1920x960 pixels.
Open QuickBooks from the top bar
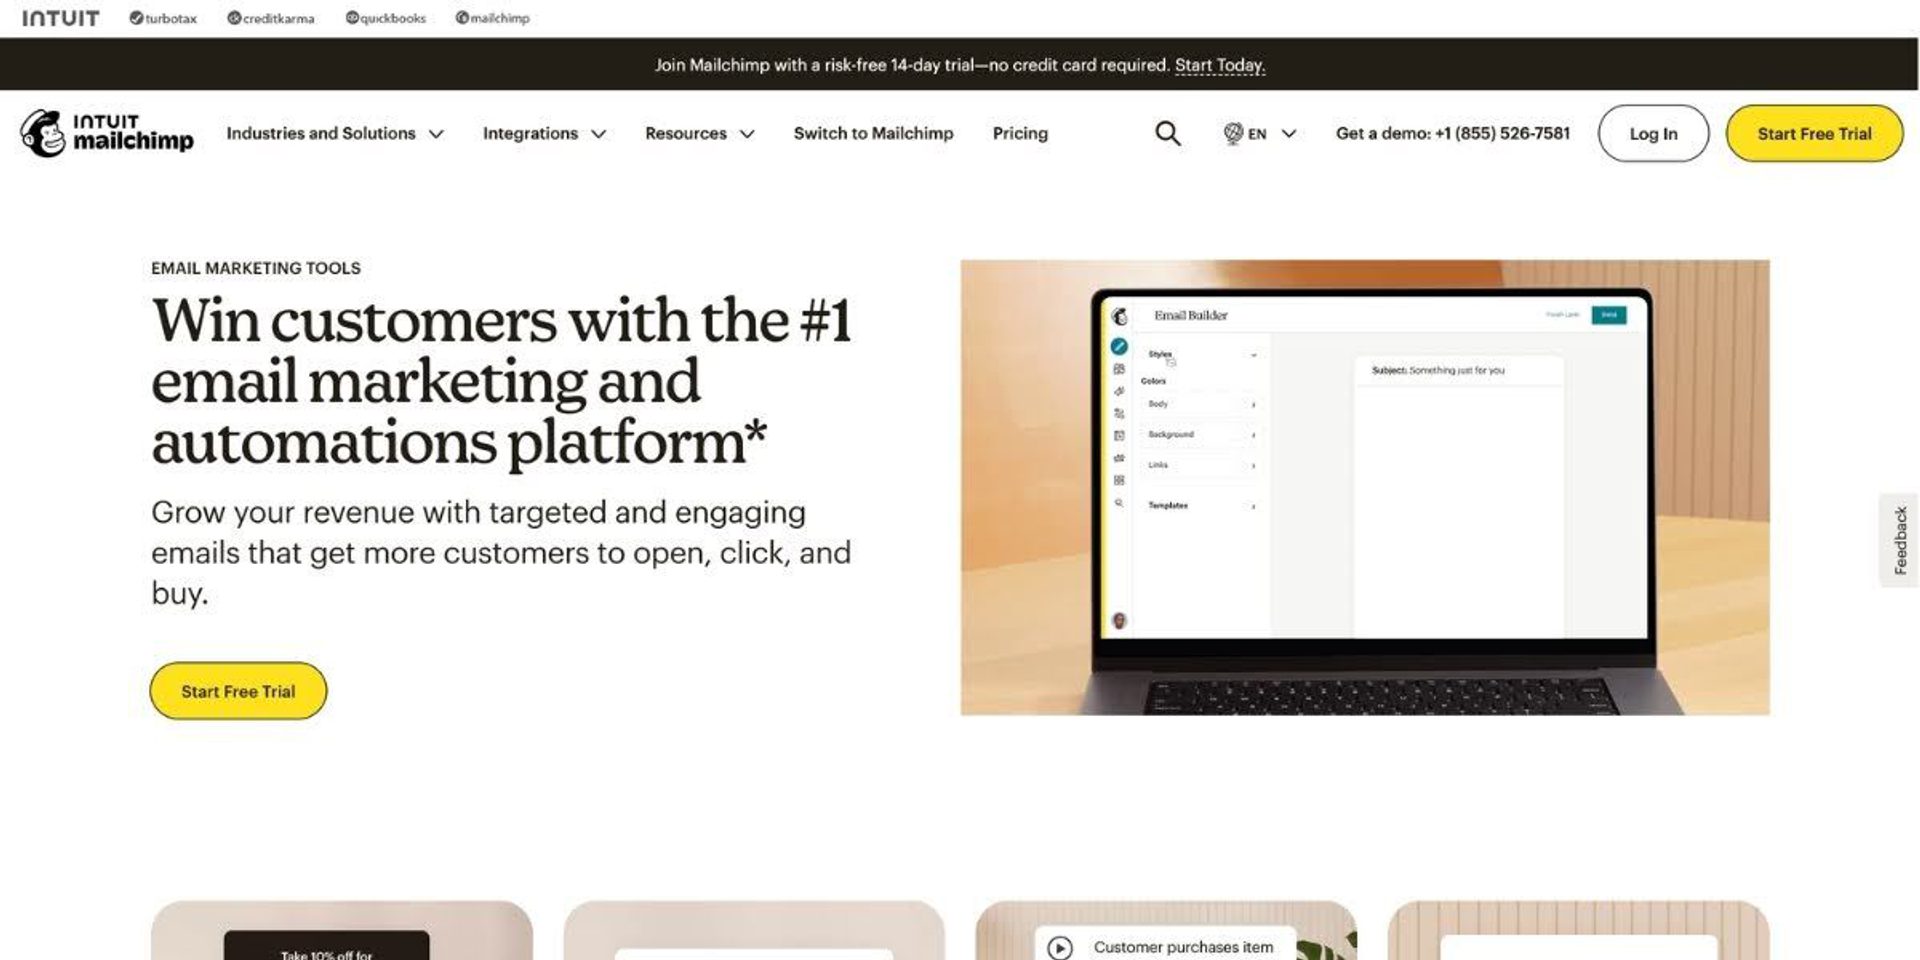click(x=386, y=18)
